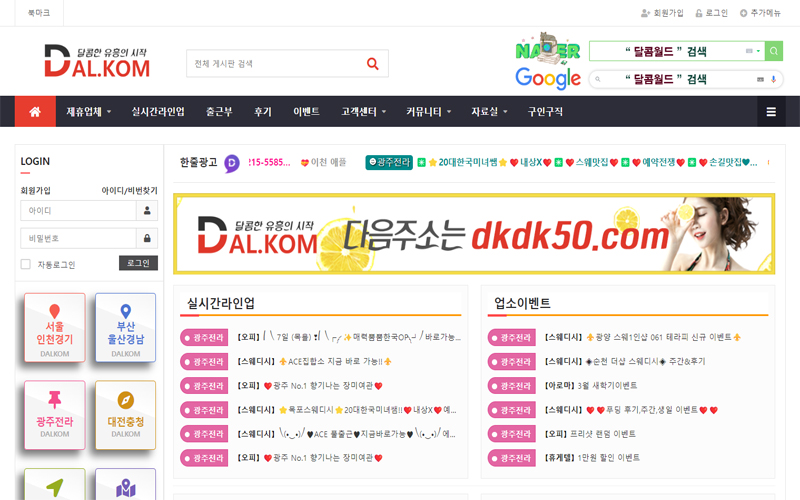Viewport: 800px width, 500px height.
Task: Click the Naver keyboard dropdown icon
Action: click(x=753, y=51)
